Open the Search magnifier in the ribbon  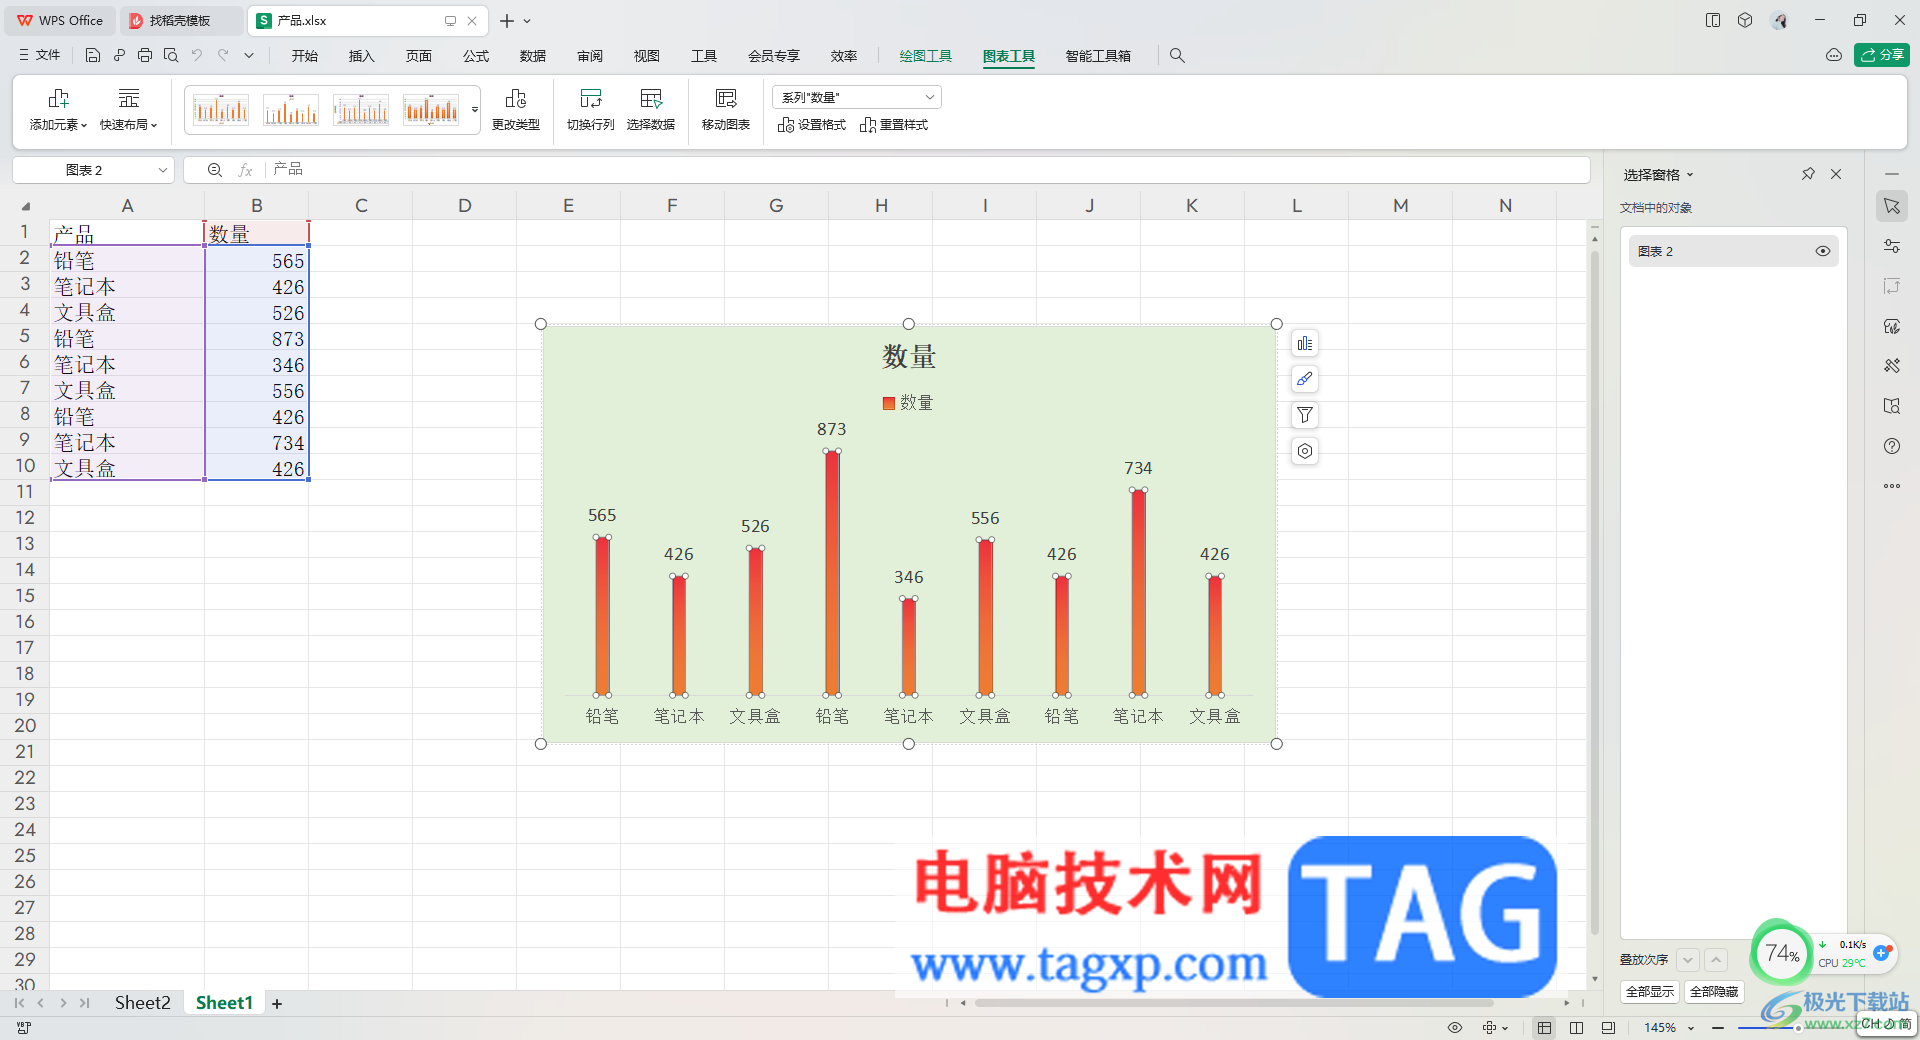tap(1177, 56)
